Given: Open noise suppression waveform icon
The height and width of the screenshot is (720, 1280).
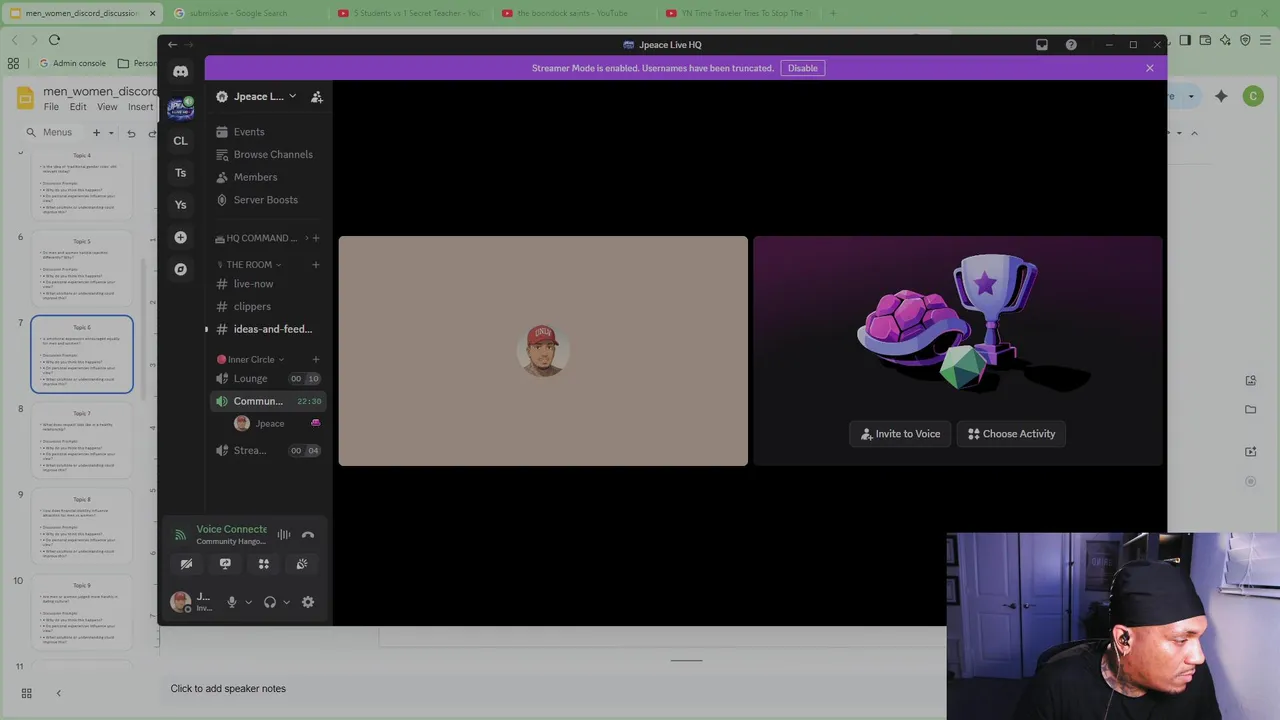Looking at the screenshot, I should coord(284,535).
